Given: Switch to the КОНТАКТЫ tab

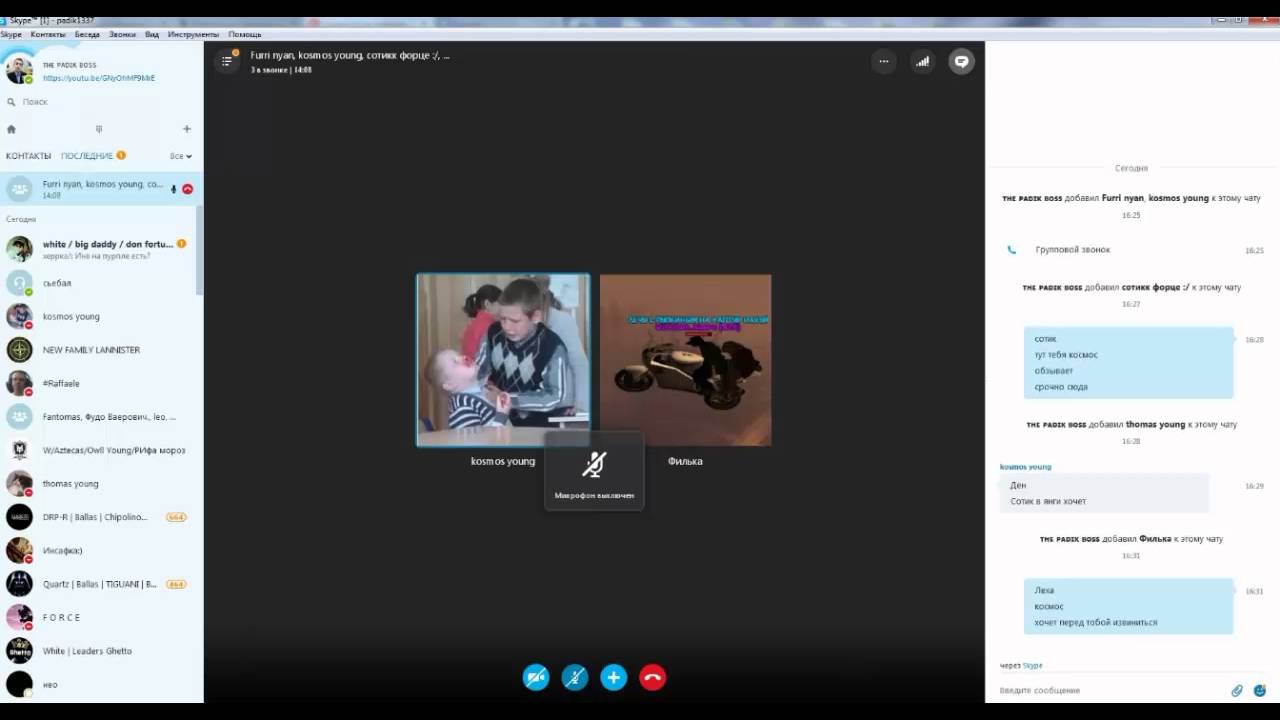Looking at the screenshot, I should click(28, 156).
